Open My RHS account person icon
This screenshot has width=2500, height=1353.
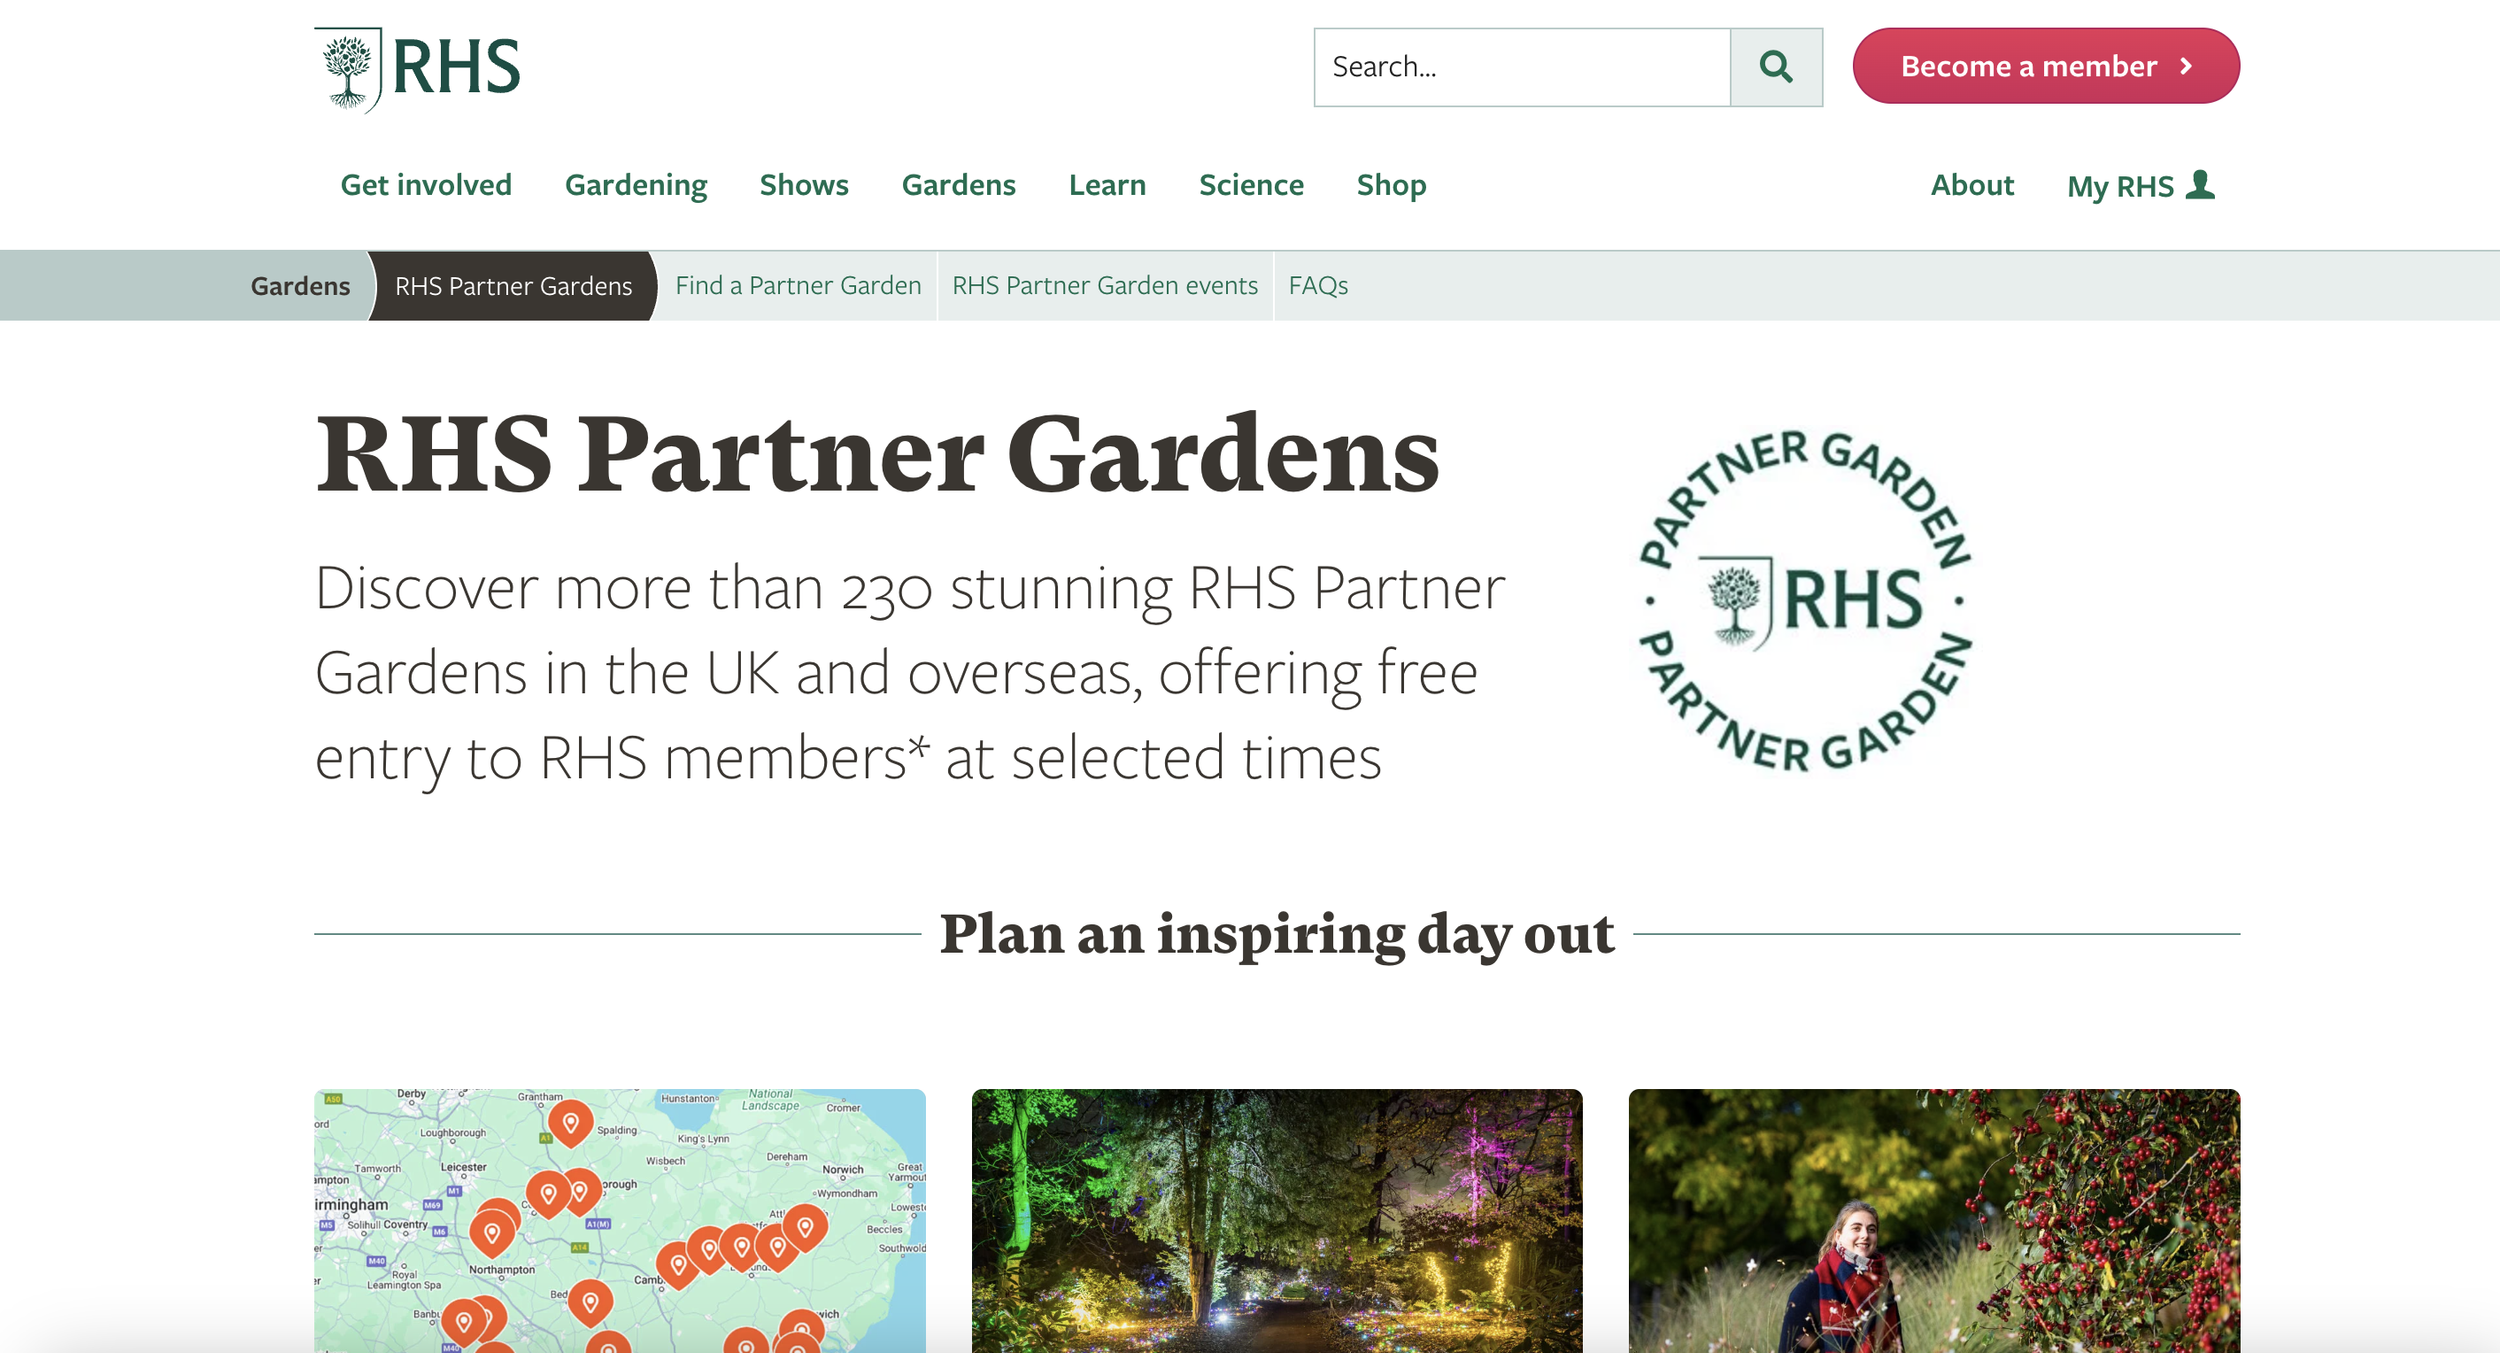pos(2200,185)
